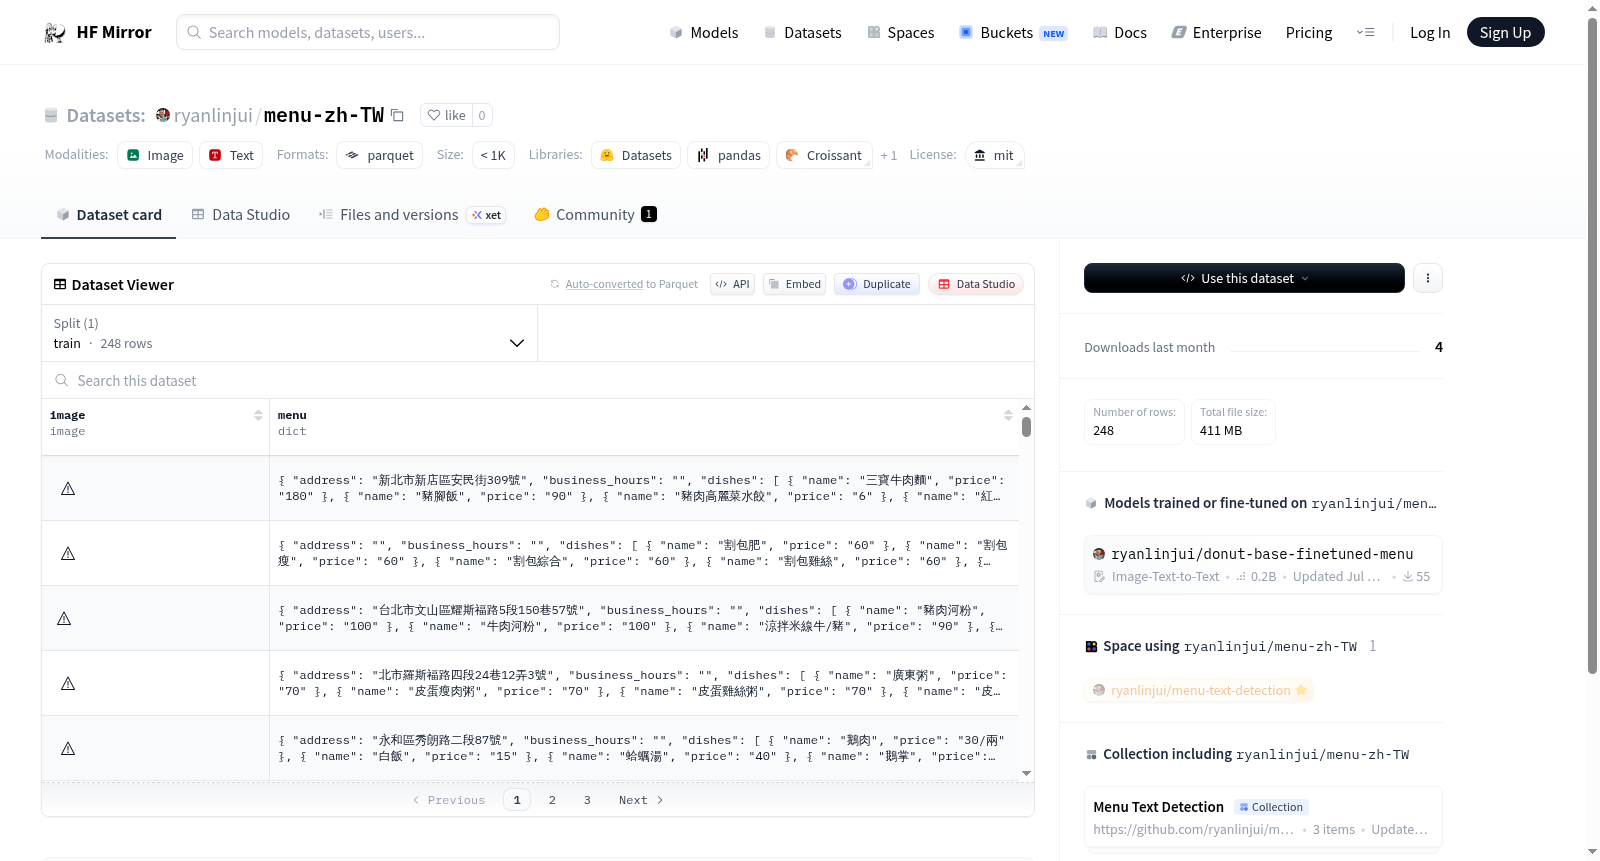This screenshot has height=861, width=1600.
Task: Open the Pricing page
Action: click(x=1309, y=33)
